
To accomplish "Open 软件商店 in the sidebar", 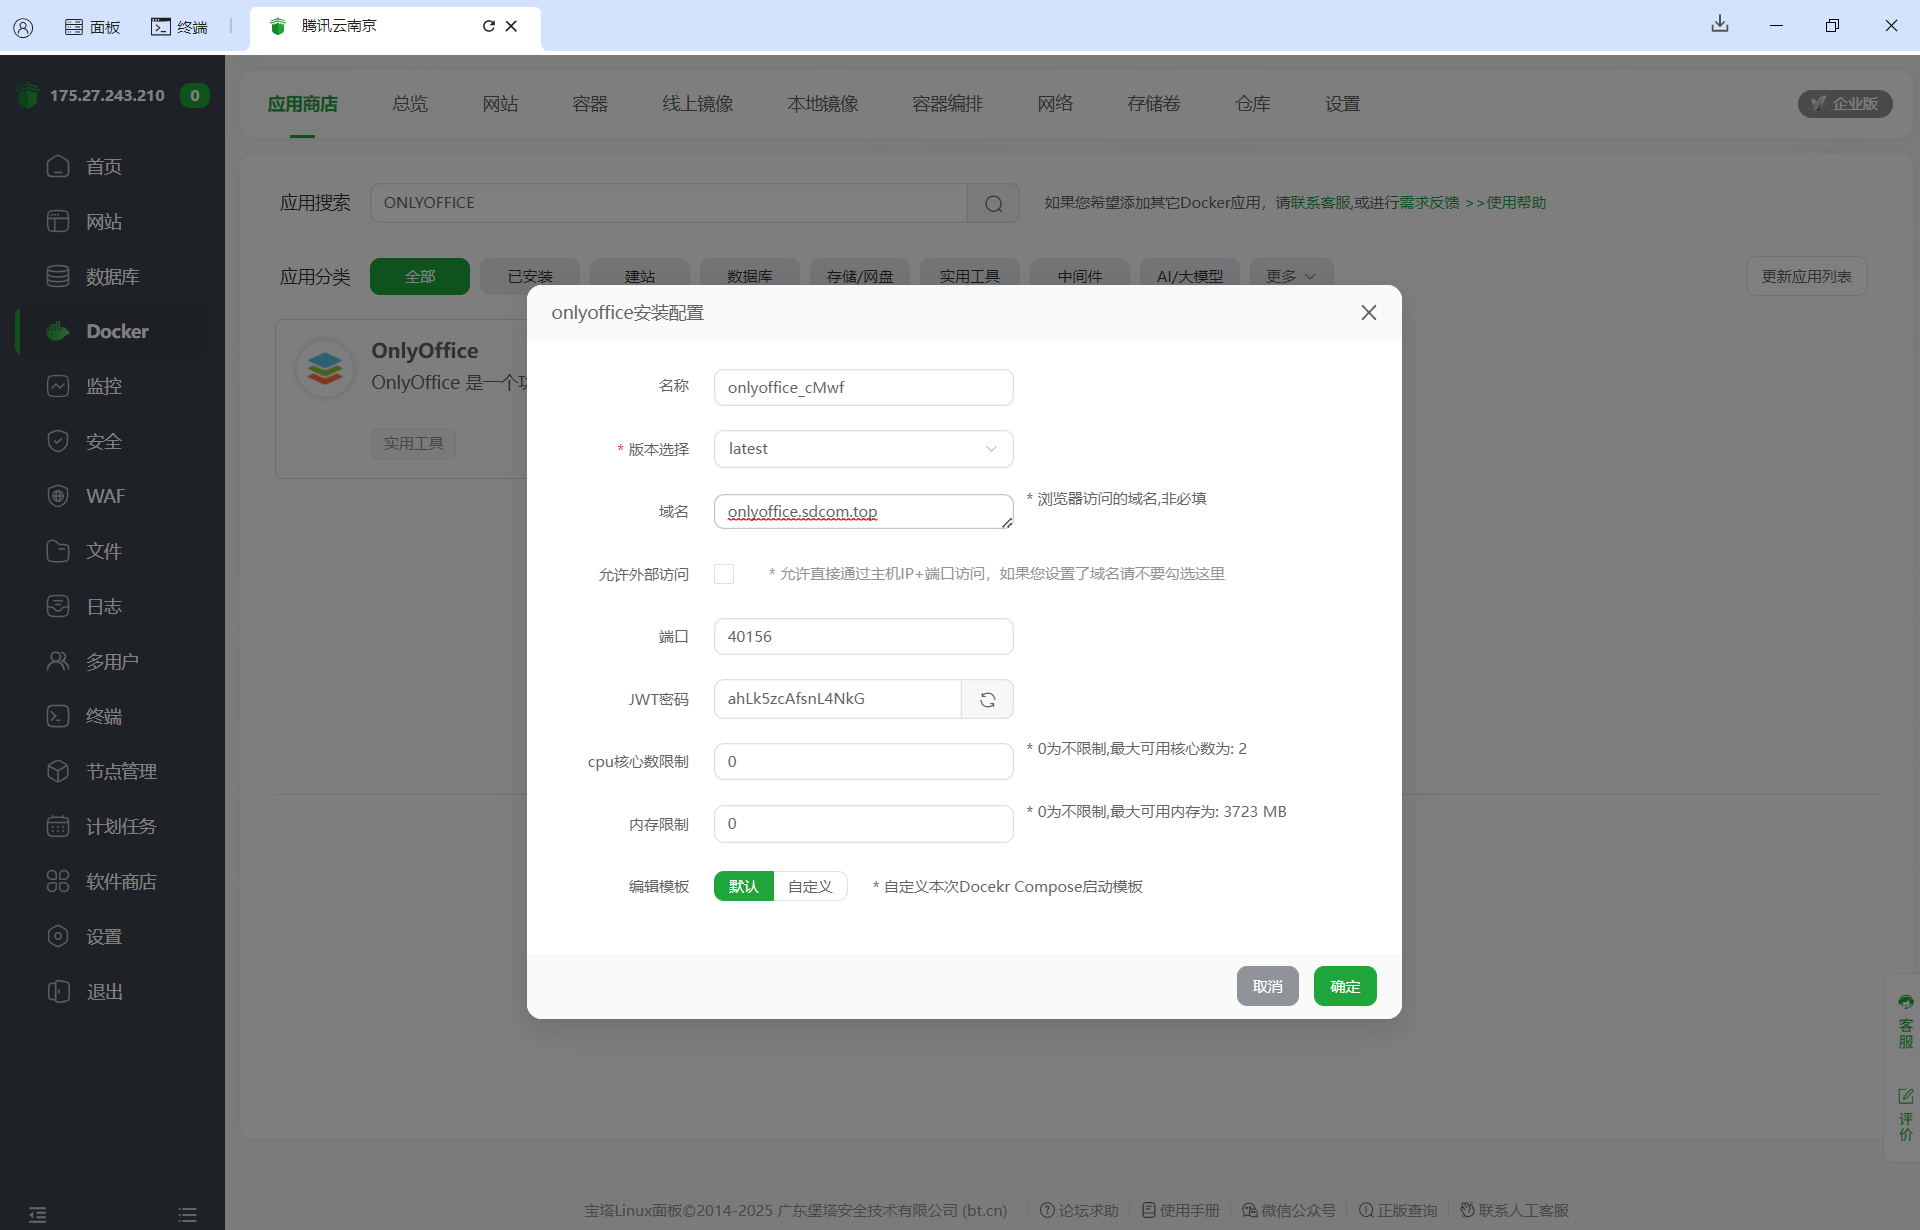I will (x=120, y=881).
